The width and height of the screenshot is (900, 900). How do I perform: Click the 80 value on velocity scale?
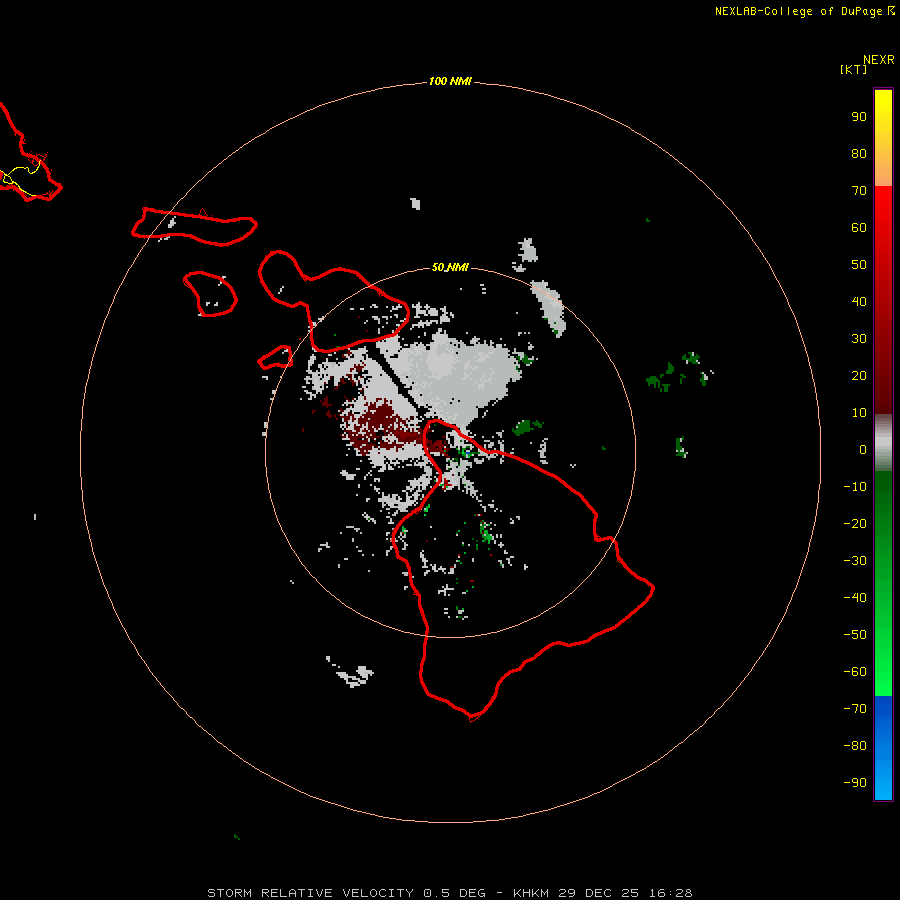coord(859,153)
